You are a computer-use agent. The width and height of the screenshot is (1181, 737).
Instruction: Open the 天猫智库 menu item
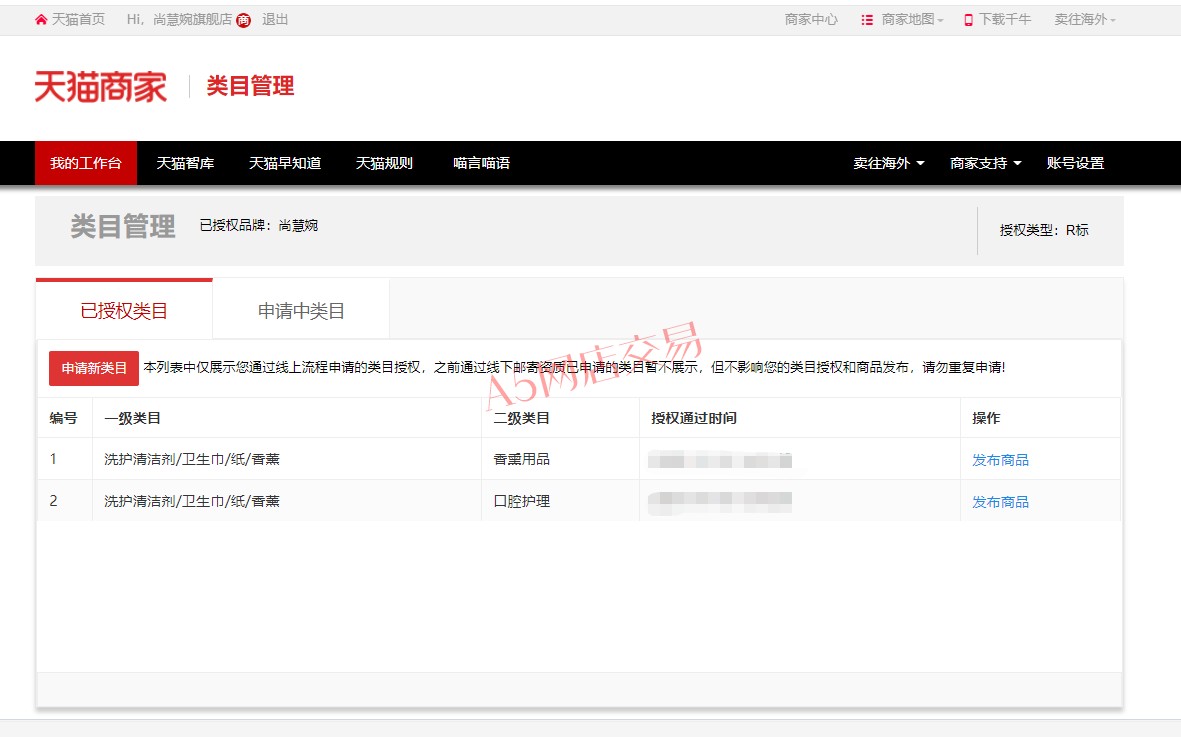(185, 163)
